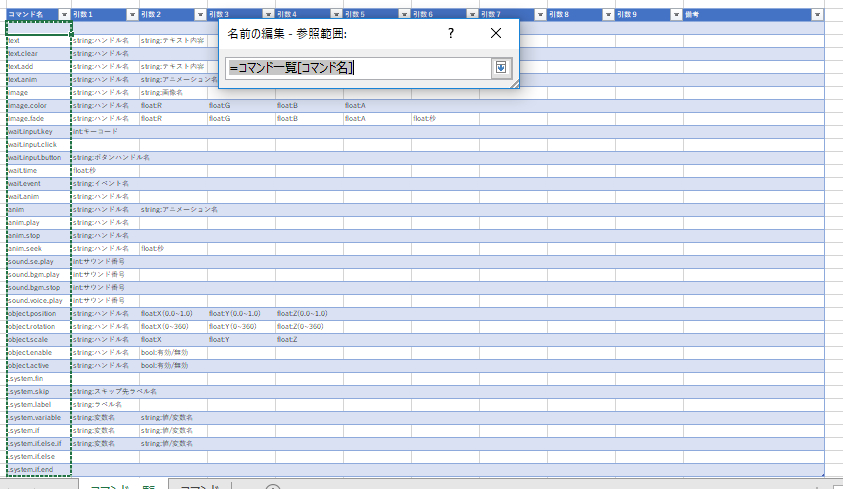Select the text.clear command cell
Screen dimensions: 843x489
39,54
